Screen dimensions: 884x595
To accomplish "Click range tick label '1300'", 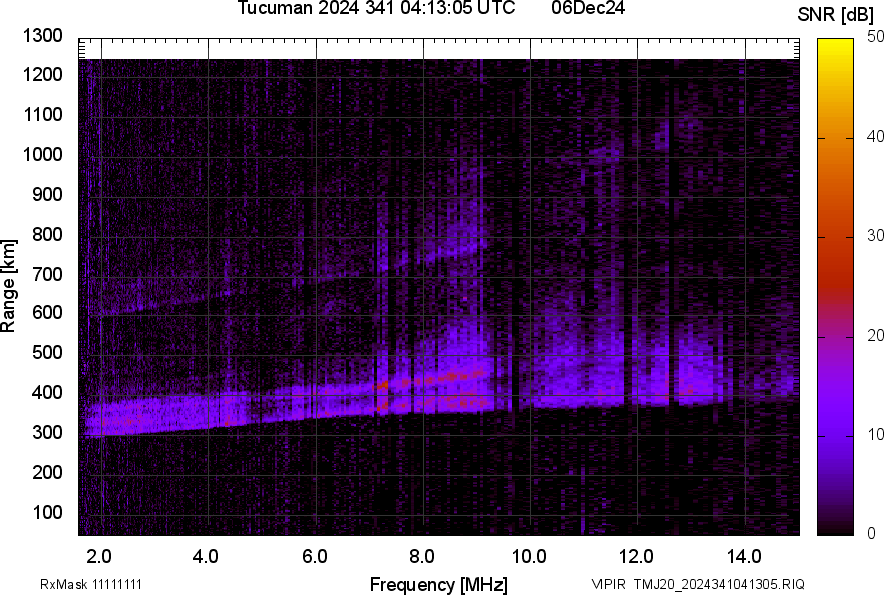I will 42,36.
